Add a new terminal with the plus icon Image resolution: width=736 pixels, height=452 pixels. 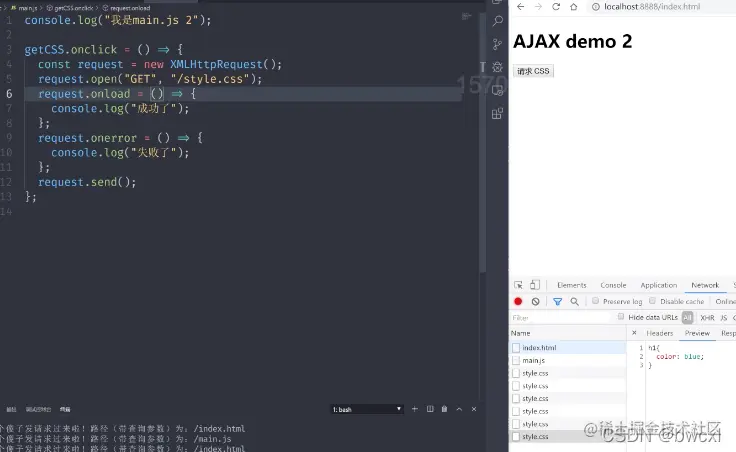(x=414, y=409)
